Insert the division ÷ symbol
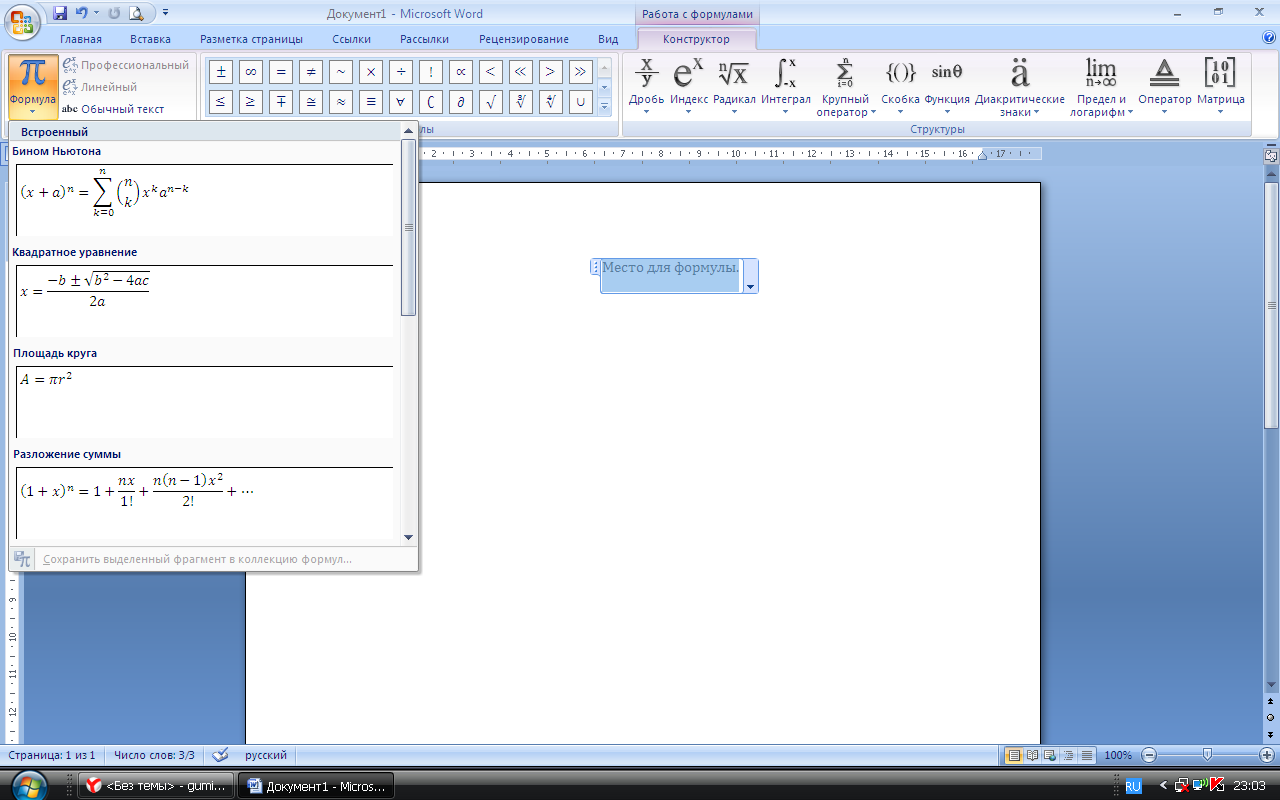 tap(400, 72)
